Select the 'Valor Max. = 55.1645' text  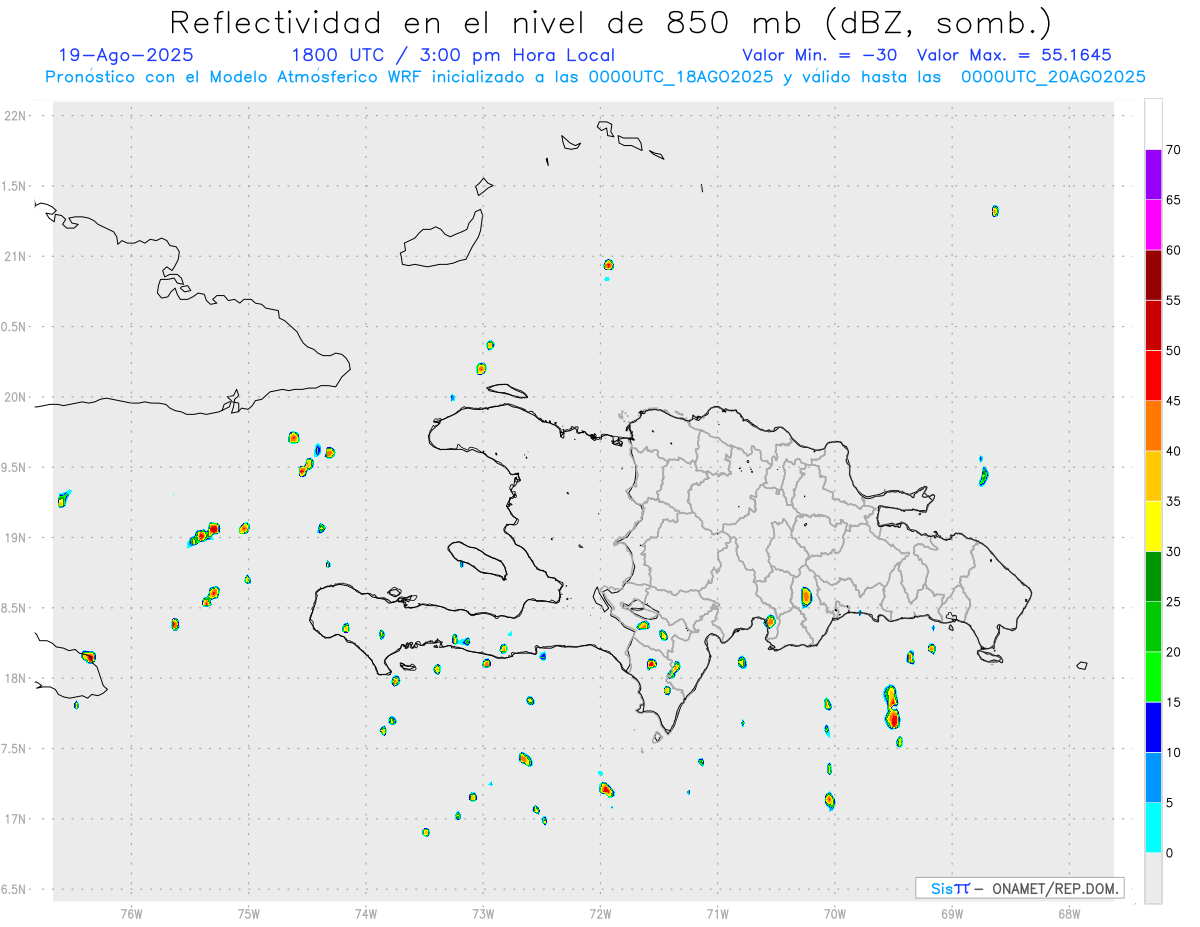[1014, 55]
